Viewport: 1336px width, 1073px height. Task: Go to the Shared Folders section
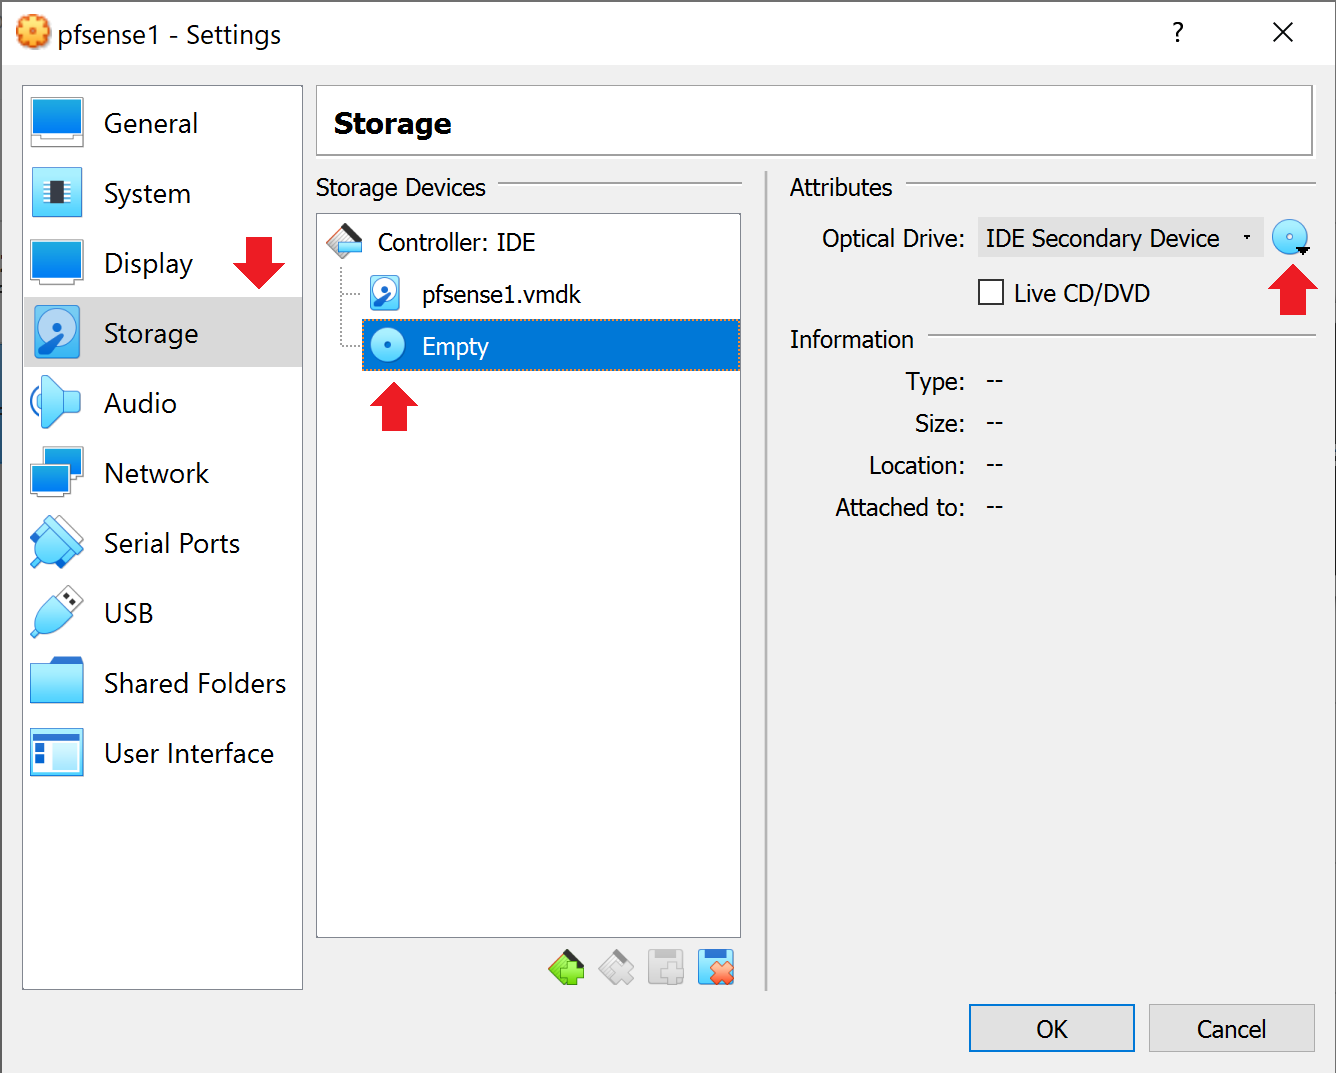[194, 683]
